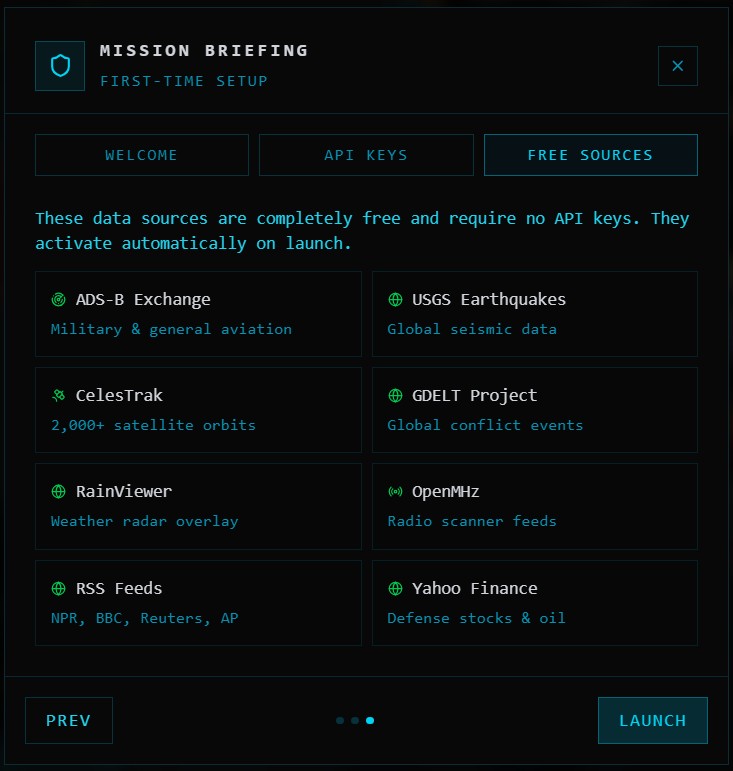The image size is (733, 771).
Task: Click the active third page indicator dot
Action: pyautogui.click(x=370, y=720)
